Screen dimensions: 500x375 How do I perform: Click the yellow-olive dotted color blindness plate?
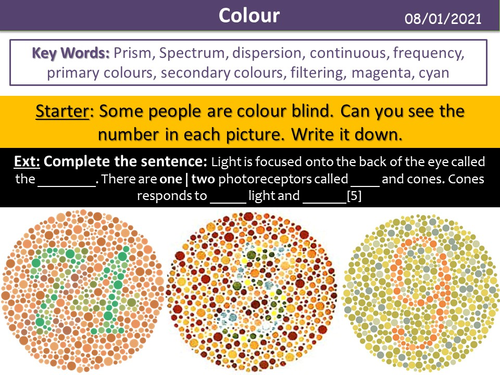(x=421, y=293)
